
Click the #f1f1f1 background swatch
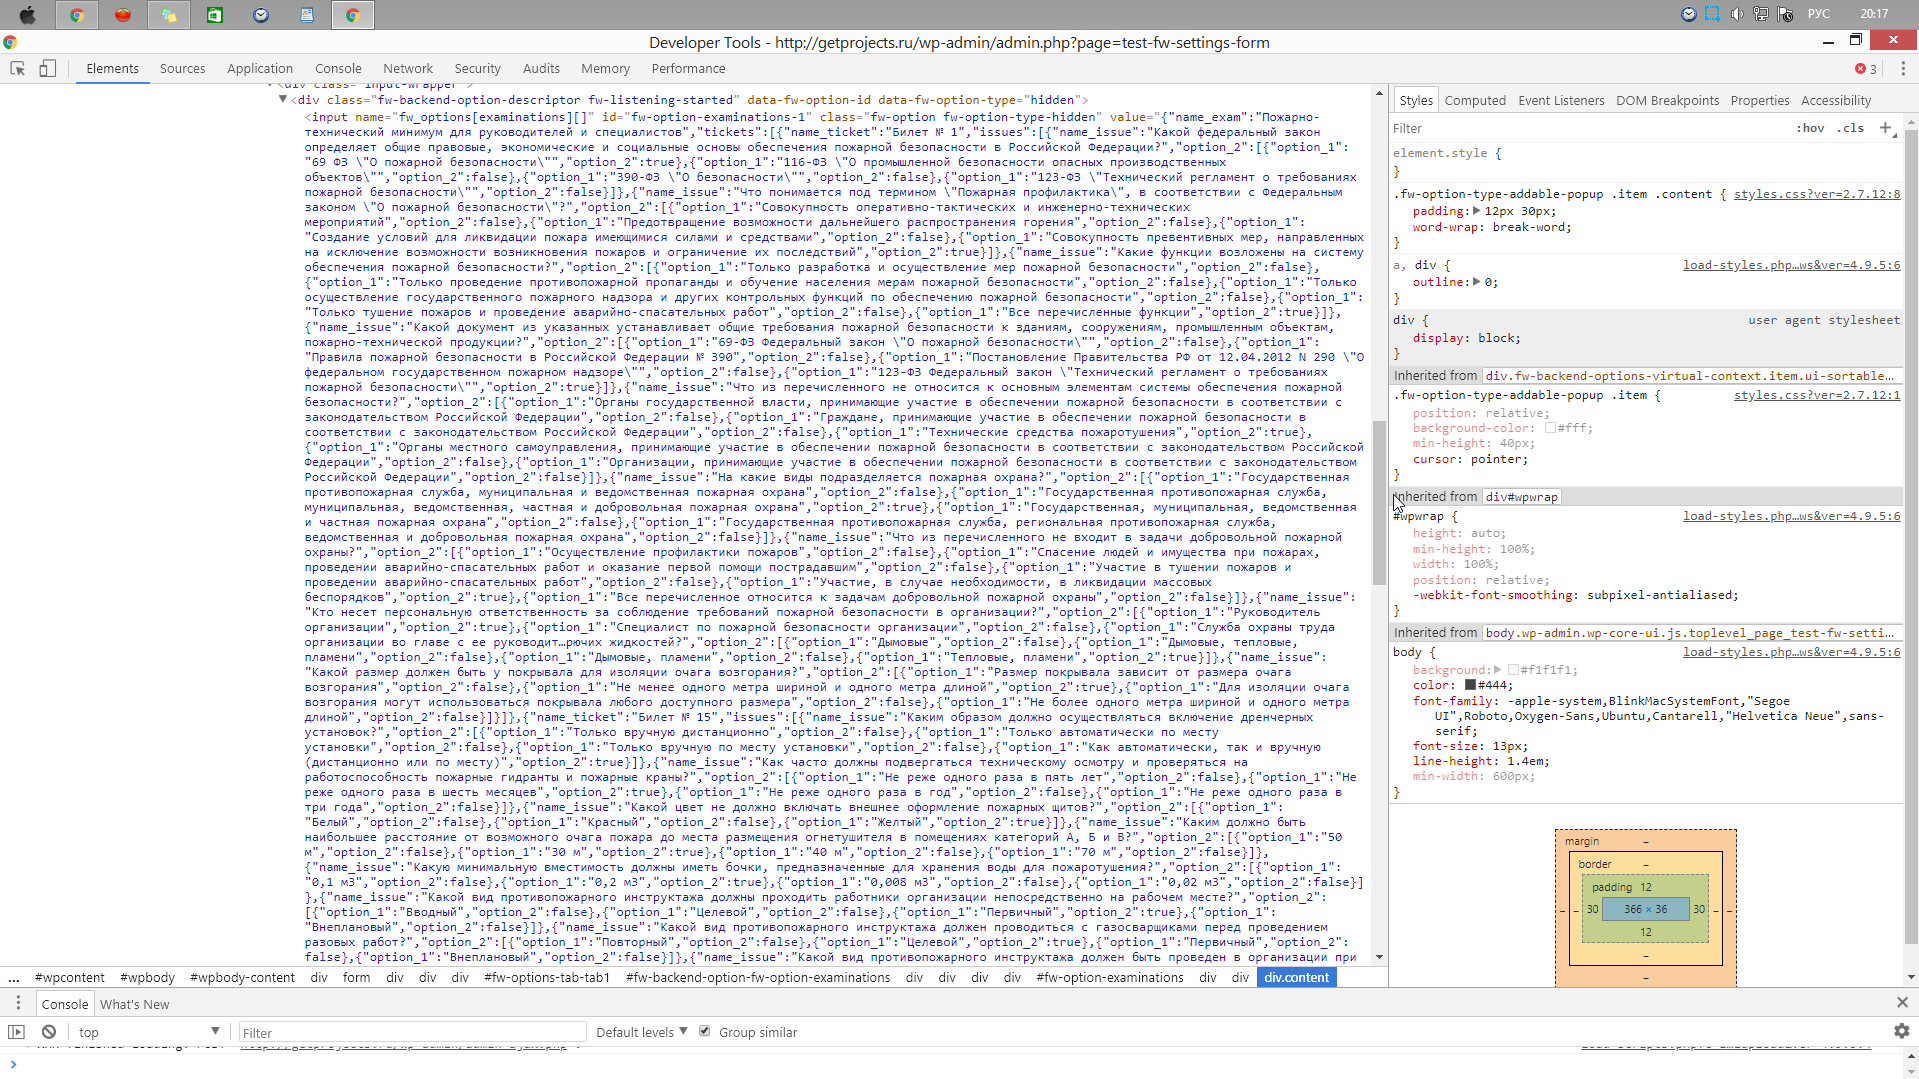pyautogui.click(x=1513, y=670)
